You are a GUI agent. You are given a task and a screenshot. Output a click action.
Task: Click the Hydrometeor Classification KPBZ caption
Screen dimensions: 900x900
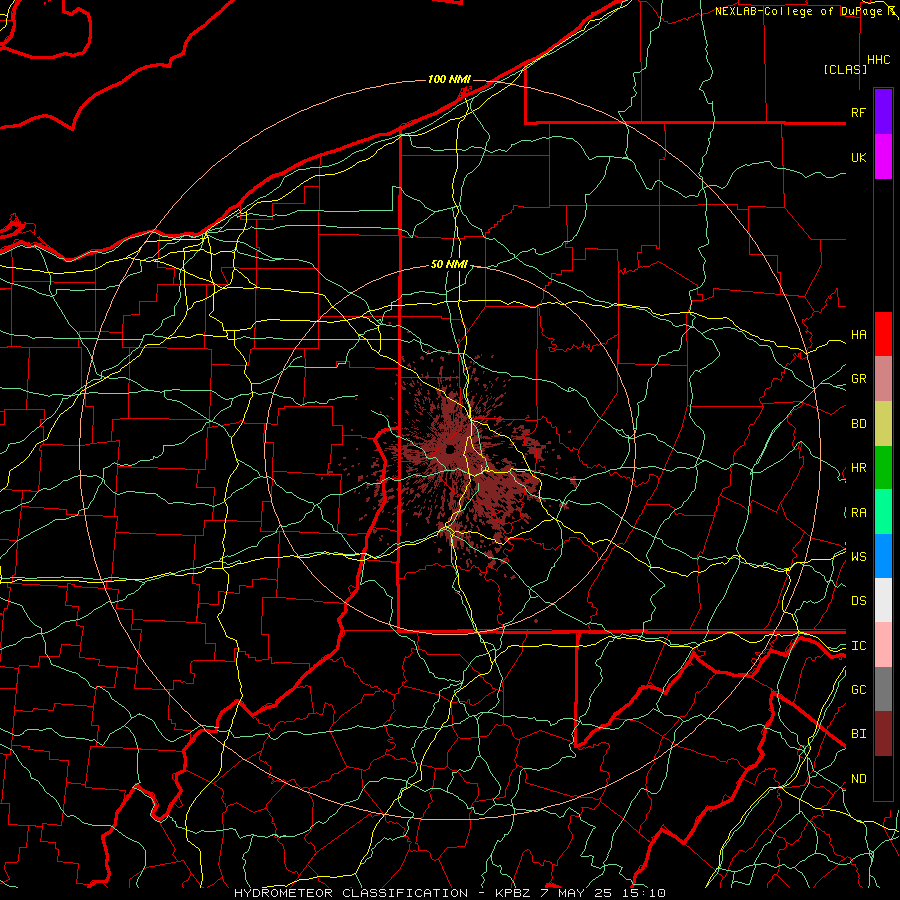point(449,893)
